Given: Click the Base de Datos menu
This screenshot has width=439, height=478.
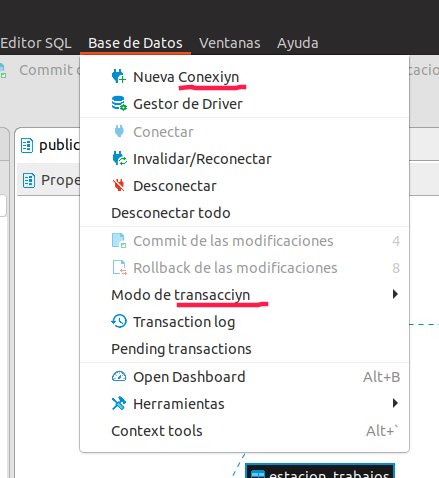Looking at the screenshot, I should (135, 43).
